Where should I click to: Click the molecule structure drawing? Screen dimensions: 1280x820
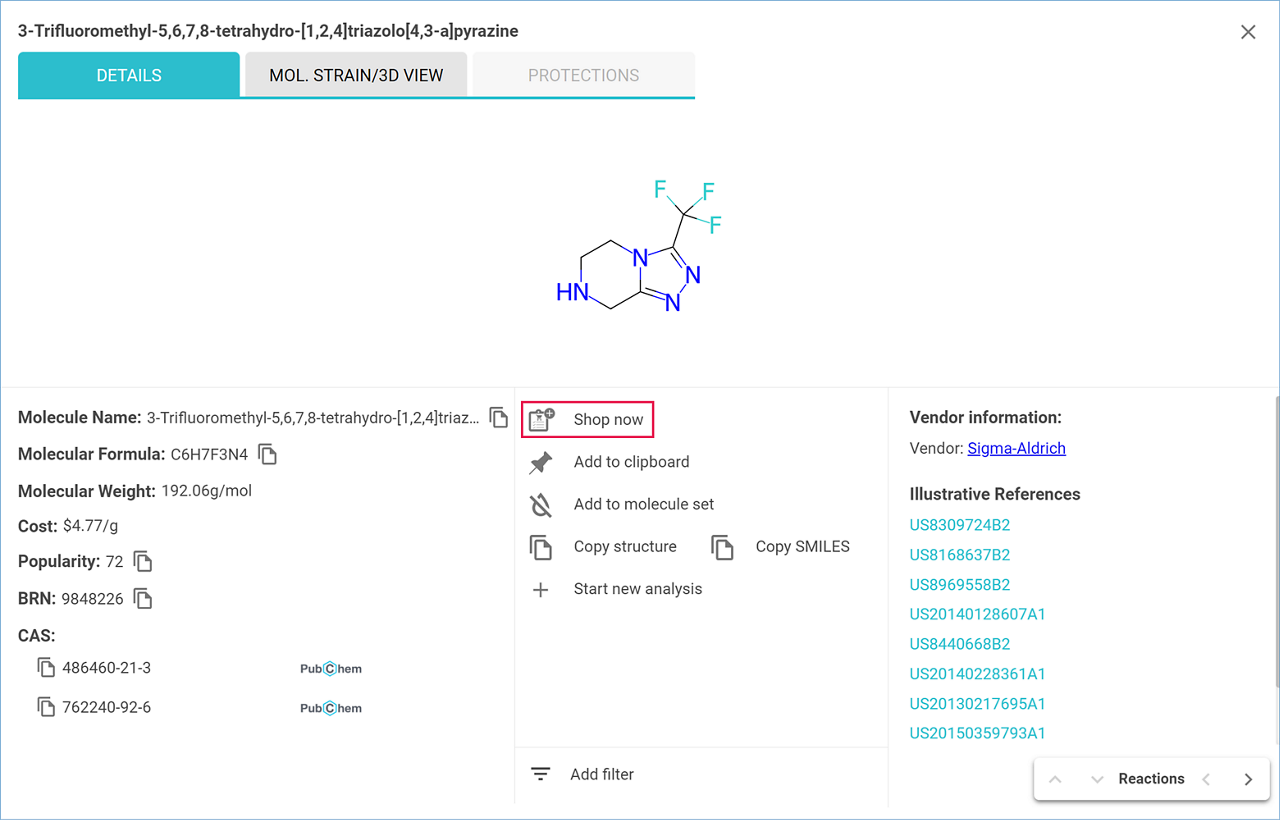[x=639, y=245]
